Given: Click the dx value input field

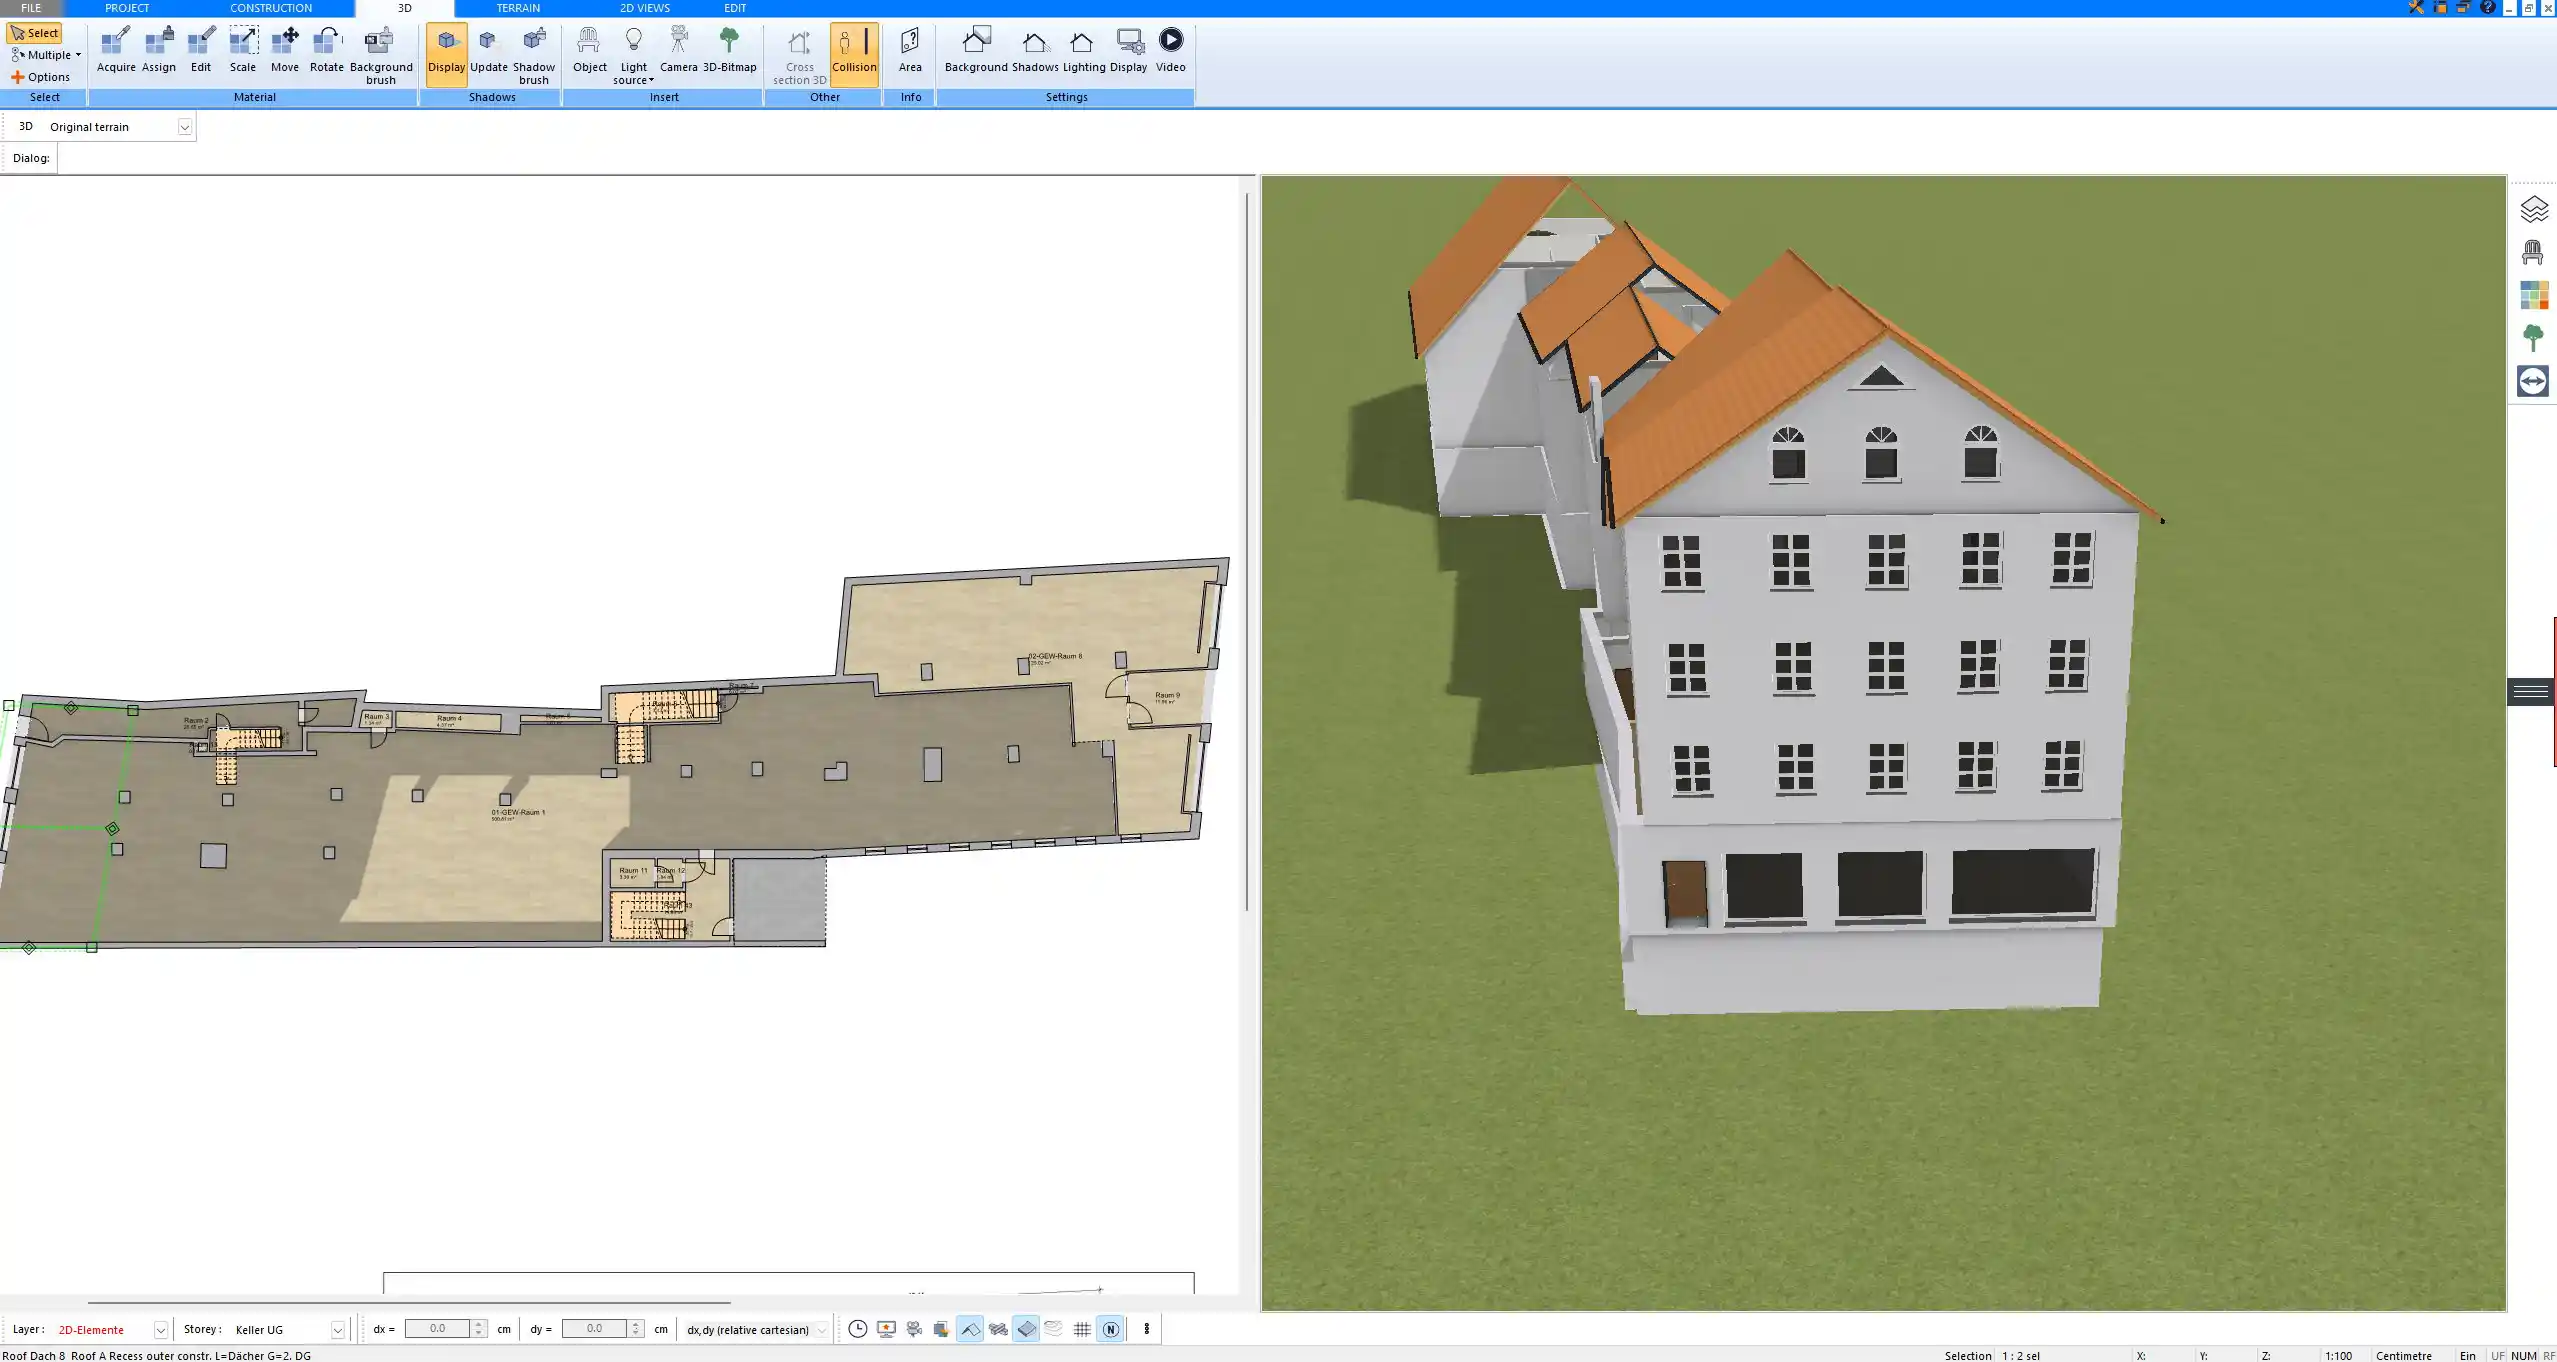Looking at the screenshot, I should tap(437, 1329).
